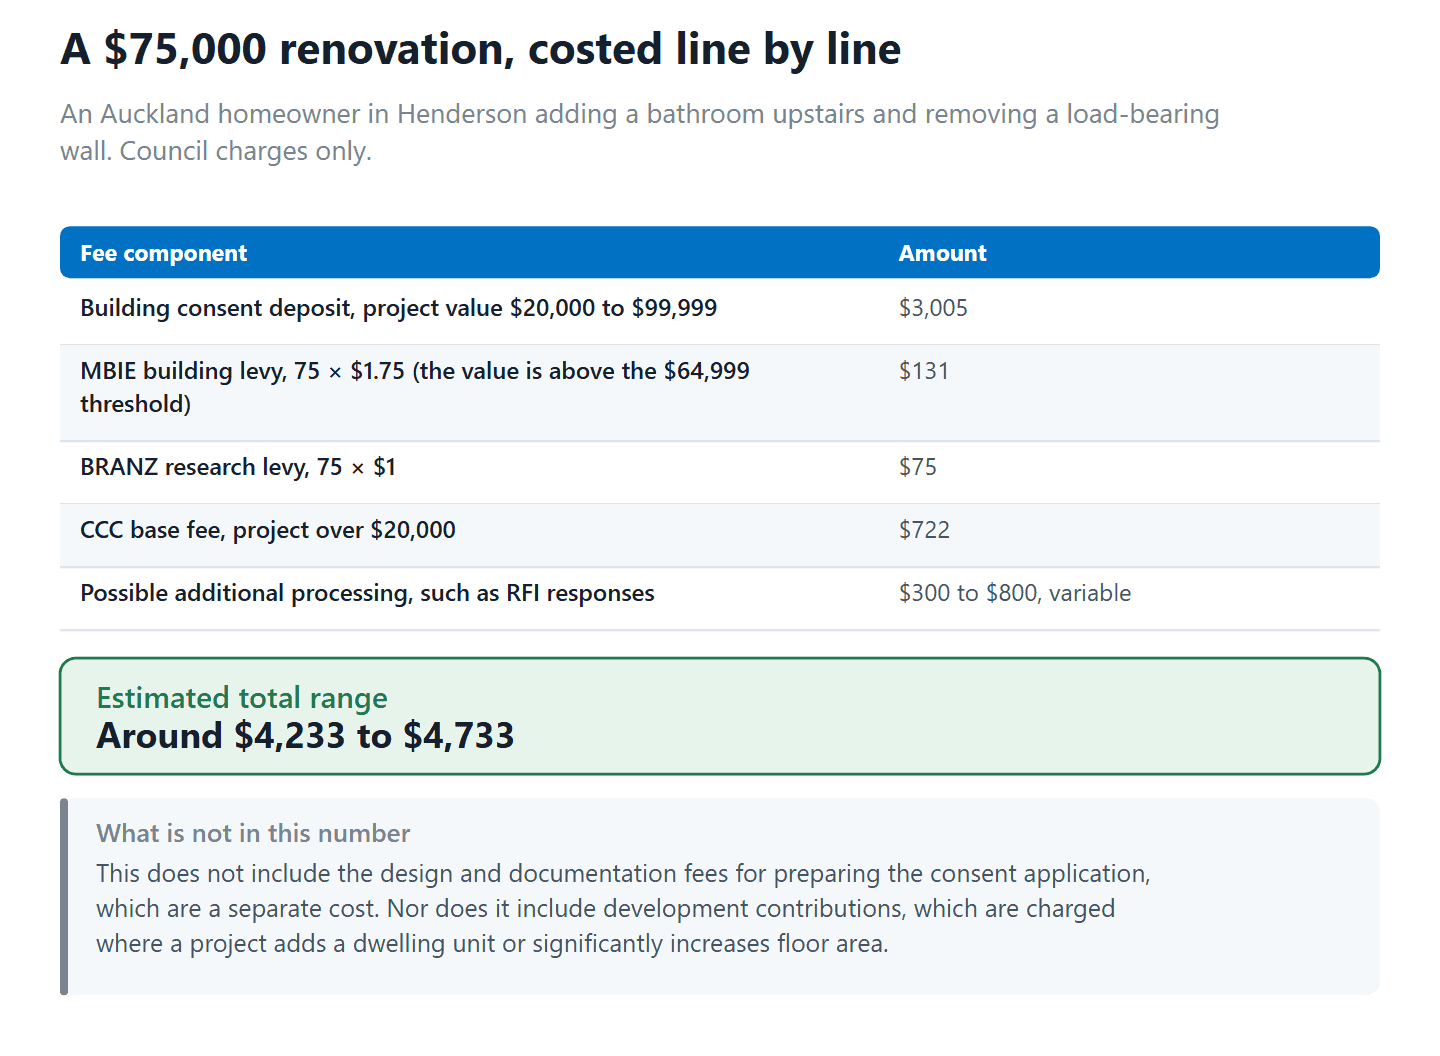The width and height of the screenshot is (1440, 1056).
Task: Click the $75 amount cell
Action: [918, 467]
